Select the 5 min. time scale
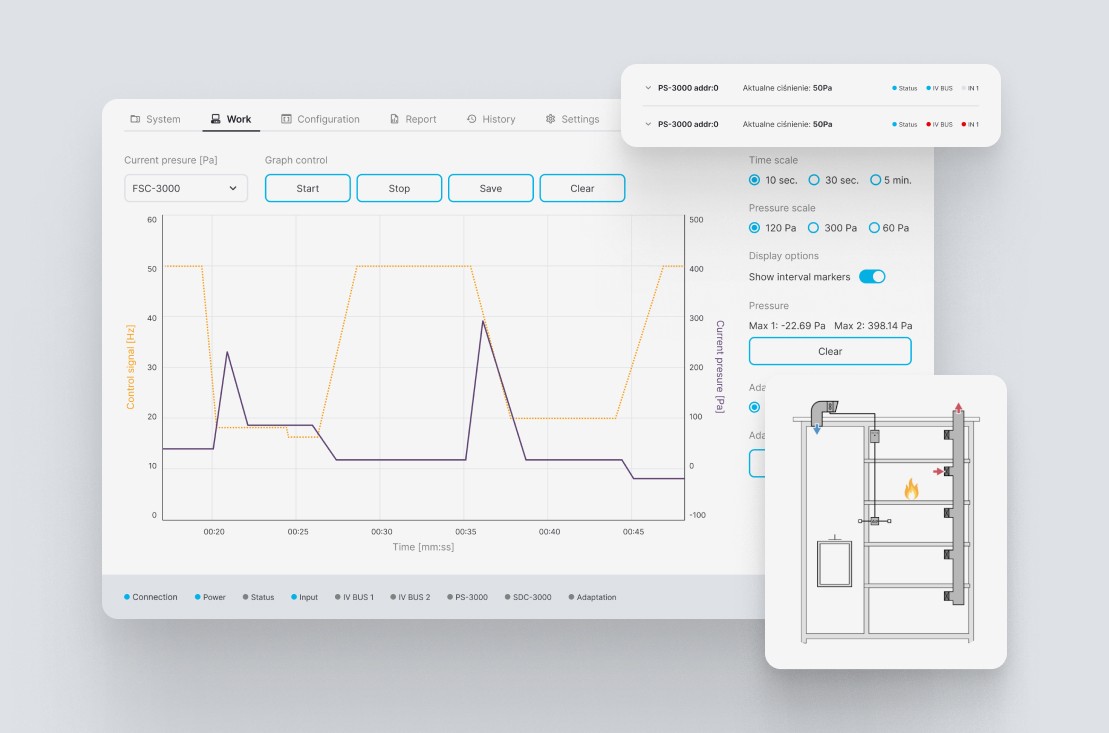Image resolution: width=1109 pixels, height=733 pixels. tap(876, 180)
